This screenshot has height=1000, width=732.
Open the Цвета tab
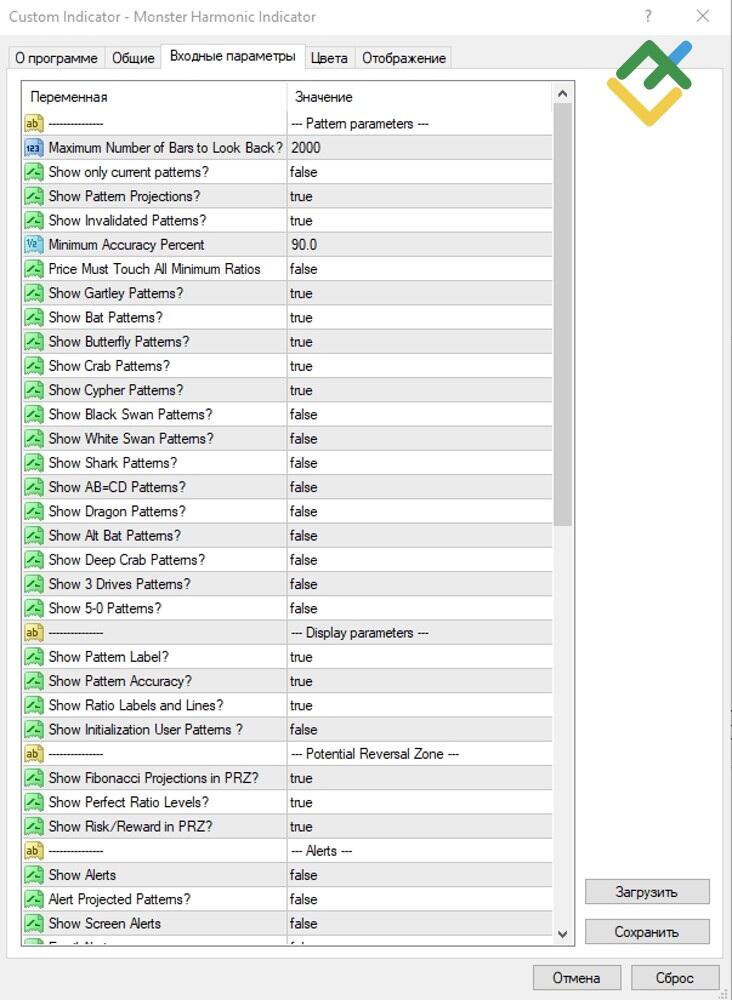[329, 58]
